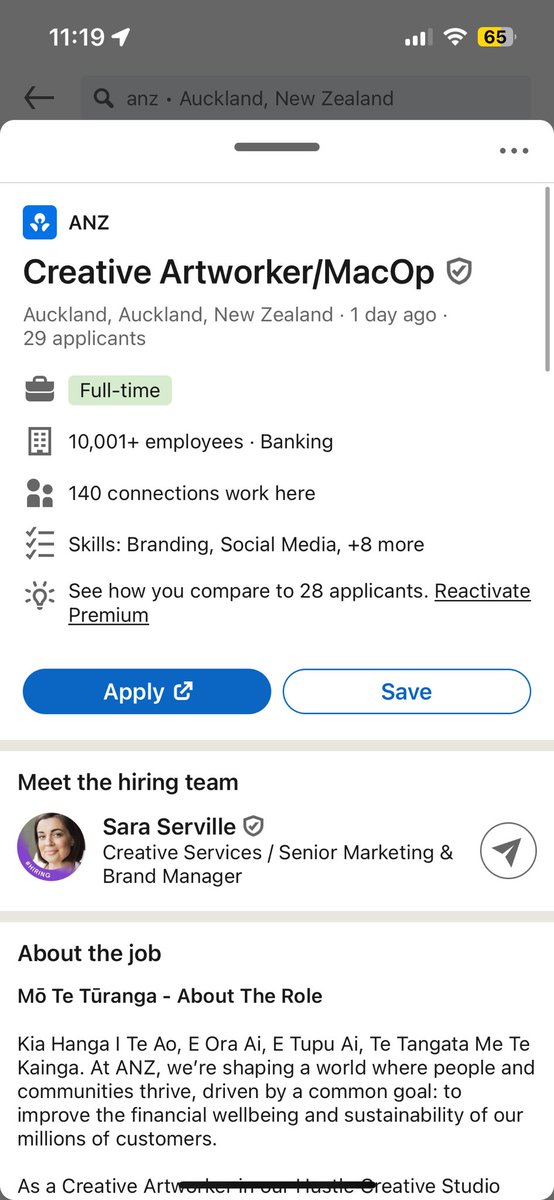Open the Reactivate Premium link
The image size is (554, 1200).
[x=299, y=603]
